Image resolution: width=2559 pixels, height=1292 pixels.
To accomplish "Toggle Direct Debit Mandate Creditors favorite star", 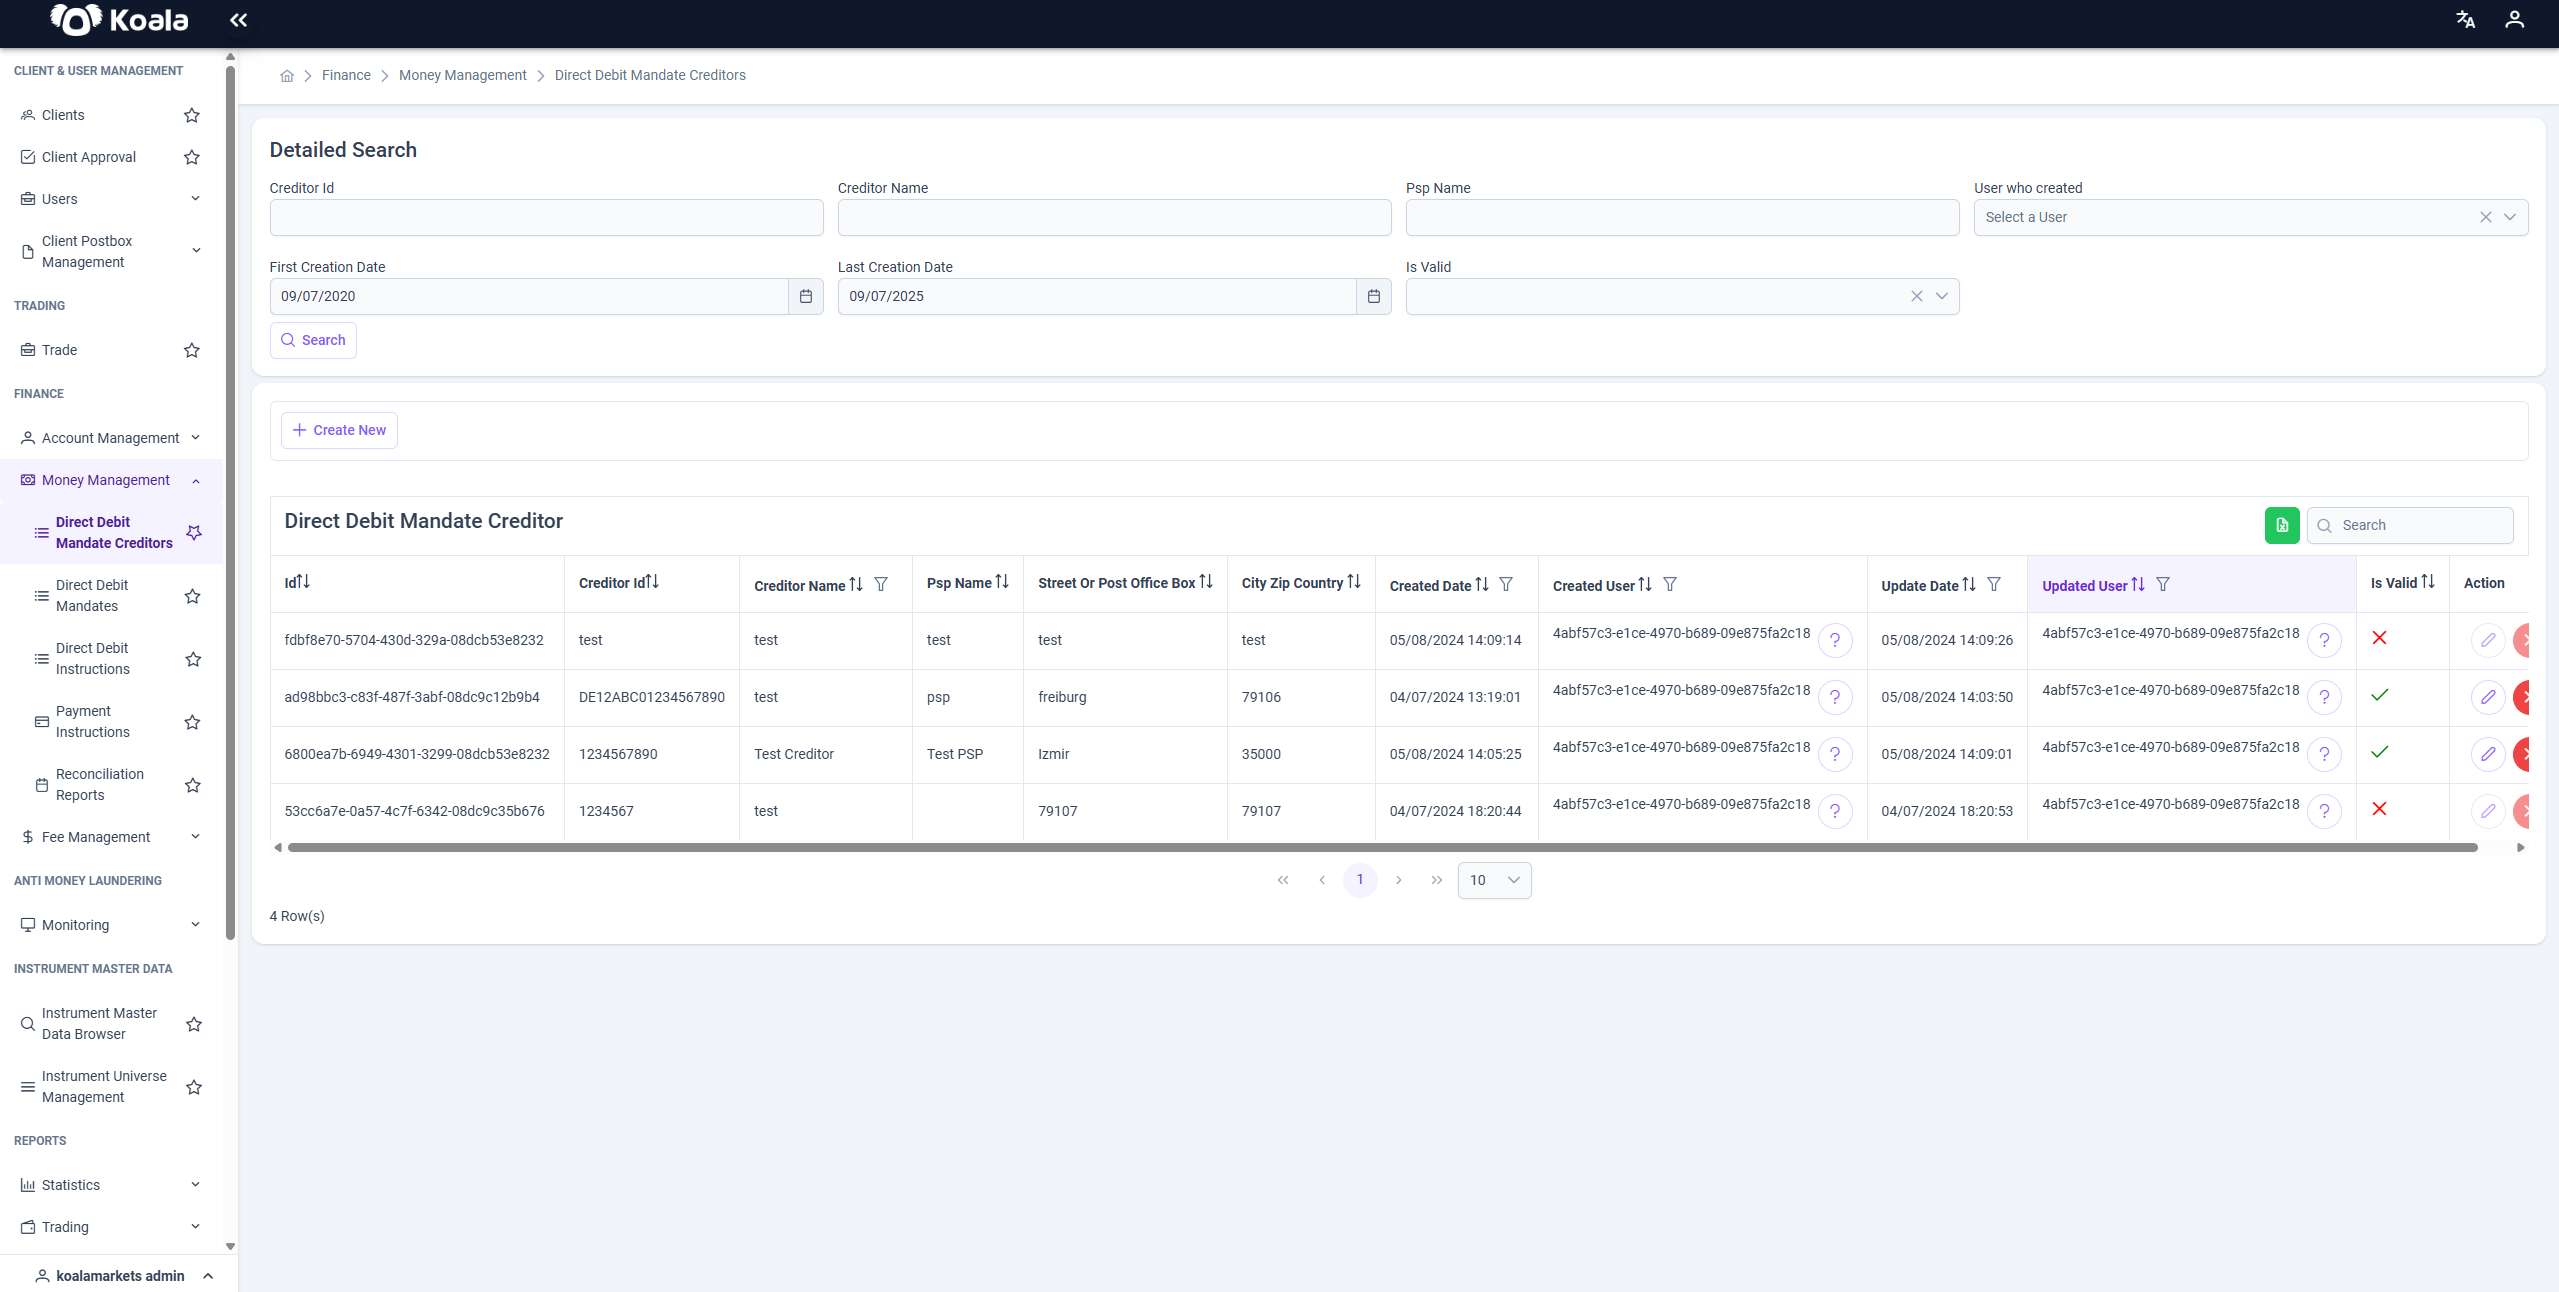I will point(194,532).
